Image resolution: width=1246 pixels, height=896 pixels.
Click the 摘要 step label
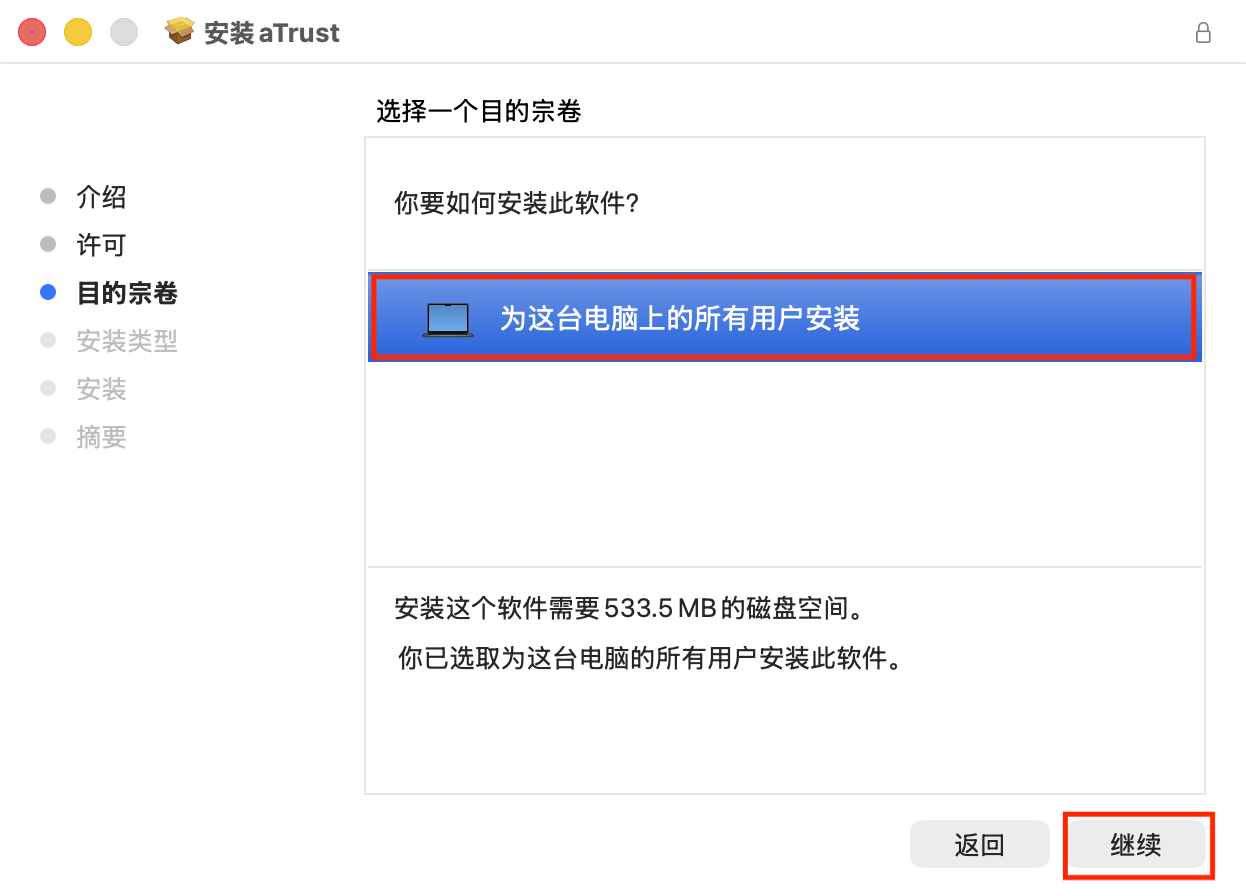click(x=102, y=437)
